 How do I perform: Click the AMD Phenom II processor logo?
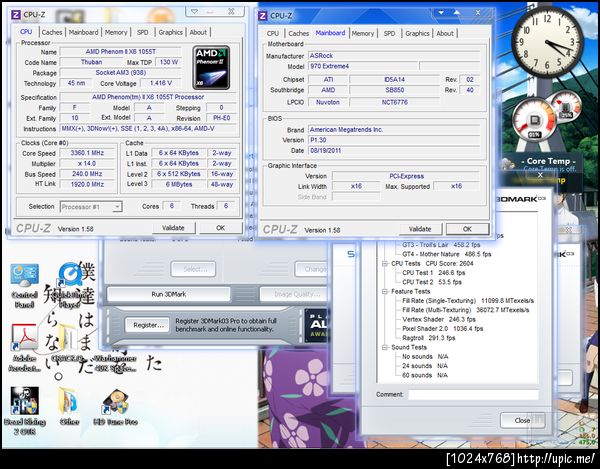coord(211,68)
